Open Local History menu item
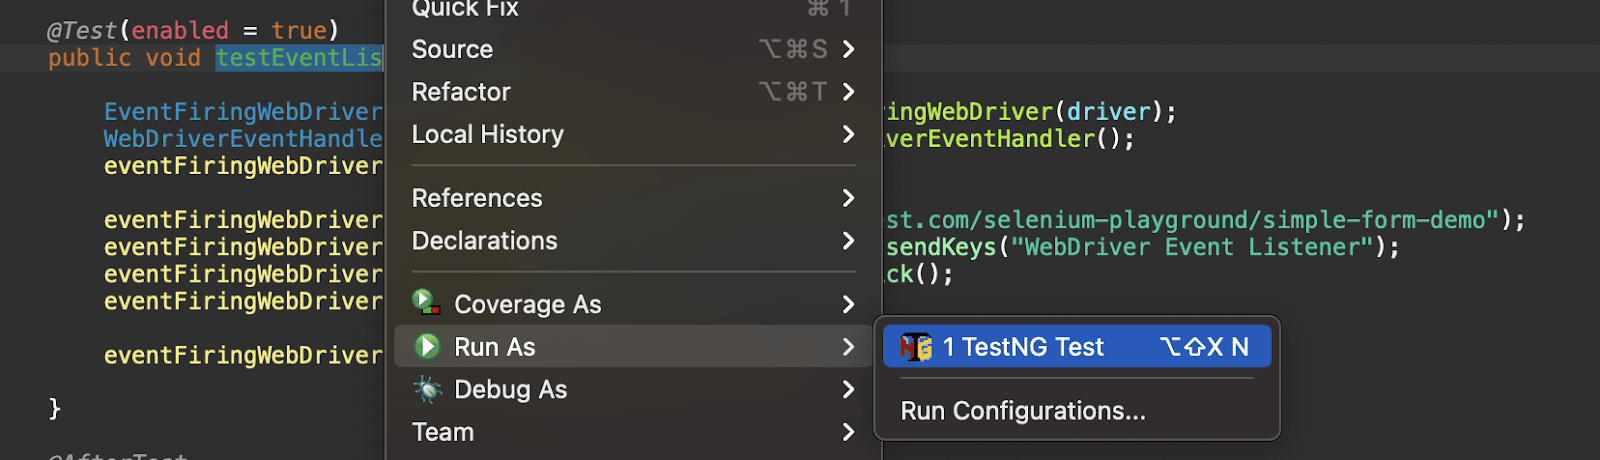 (488, 134)
